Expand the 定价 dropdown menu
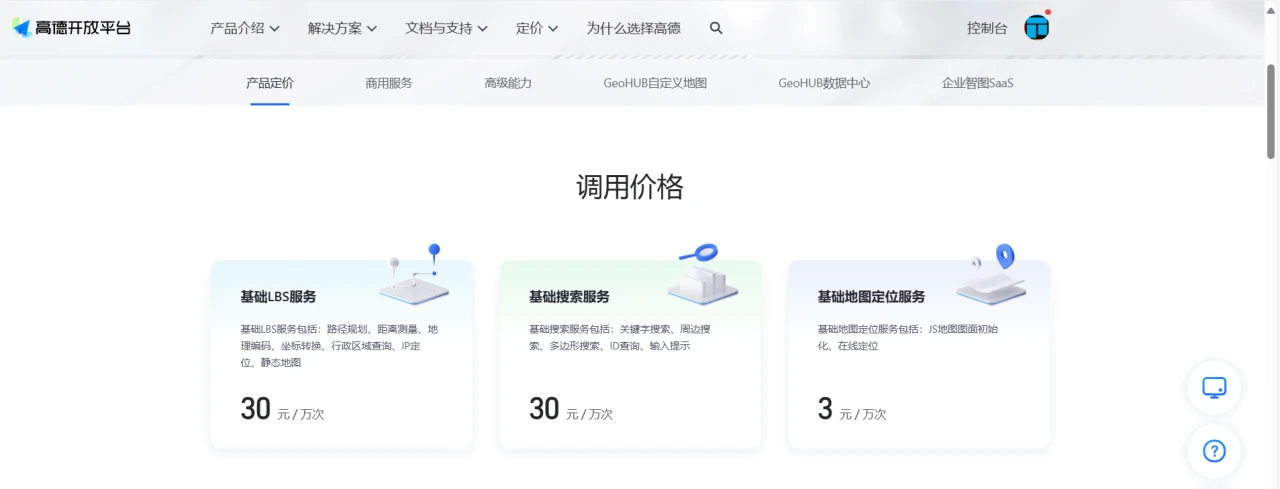The image size is (1280, 489). click(x=537, y=28)
